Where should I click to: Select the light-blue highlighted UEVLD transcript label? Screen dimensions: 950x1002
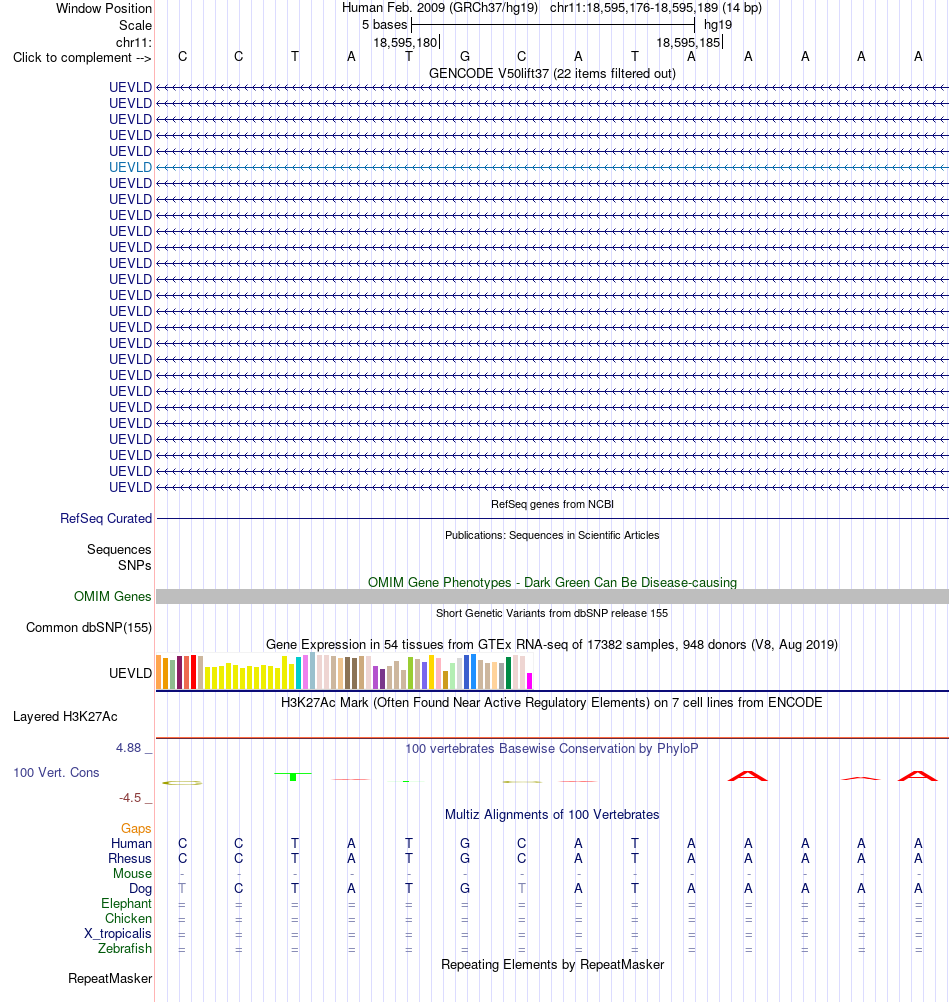[130, 167]
